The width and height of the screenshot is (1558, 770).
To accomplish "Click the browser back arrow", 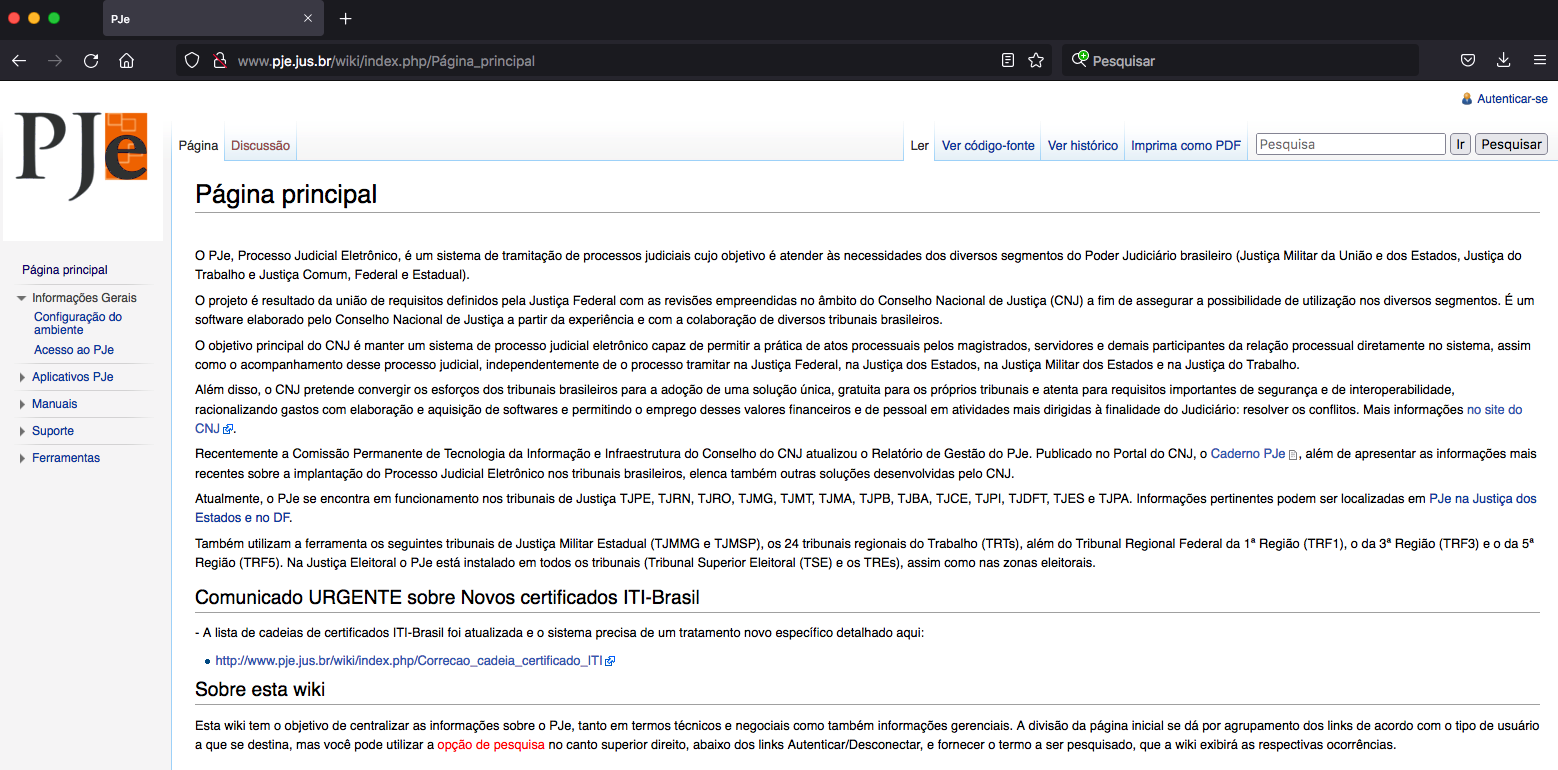I will tap(19, 61).
